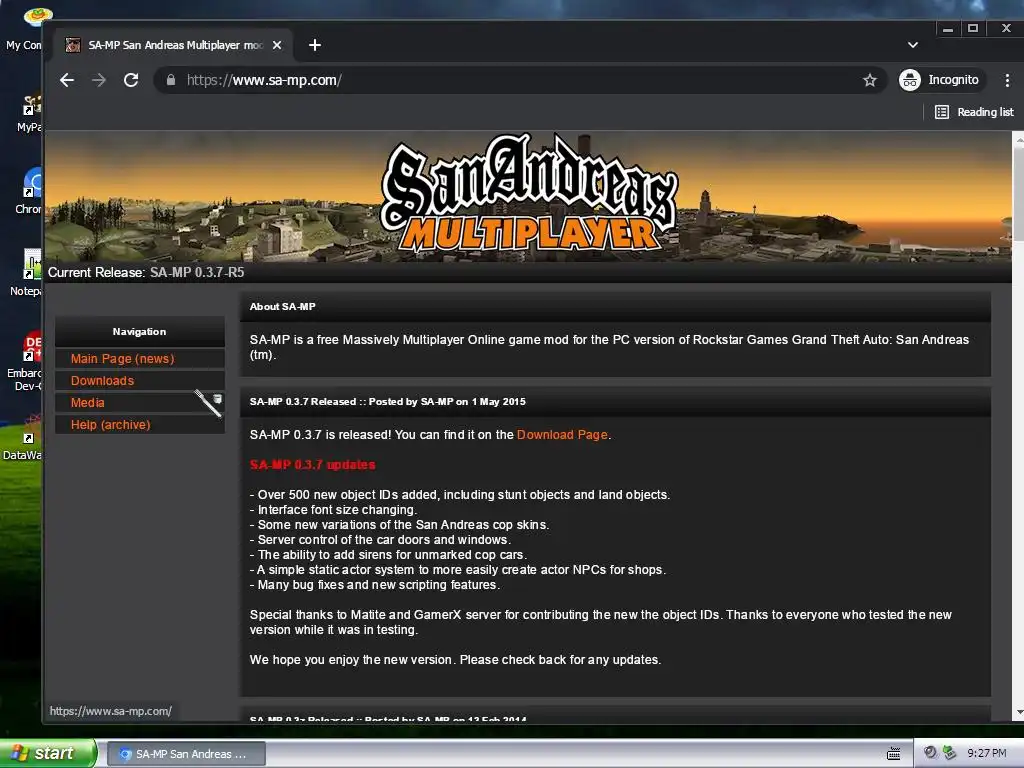Click the network system tray icon

(949, 753)
